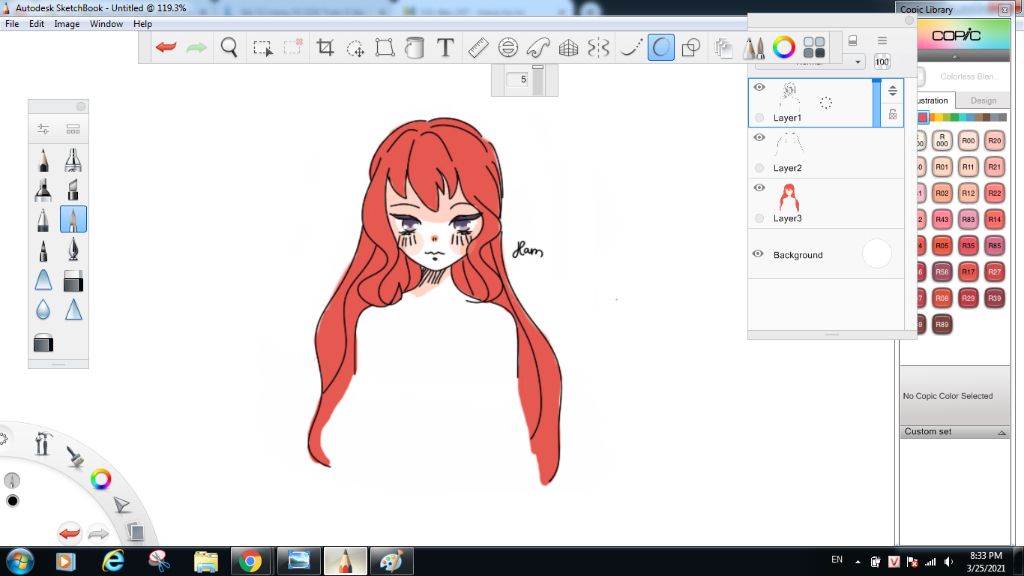
Task: Enable the Ruler guide
Action: [478, 47]
